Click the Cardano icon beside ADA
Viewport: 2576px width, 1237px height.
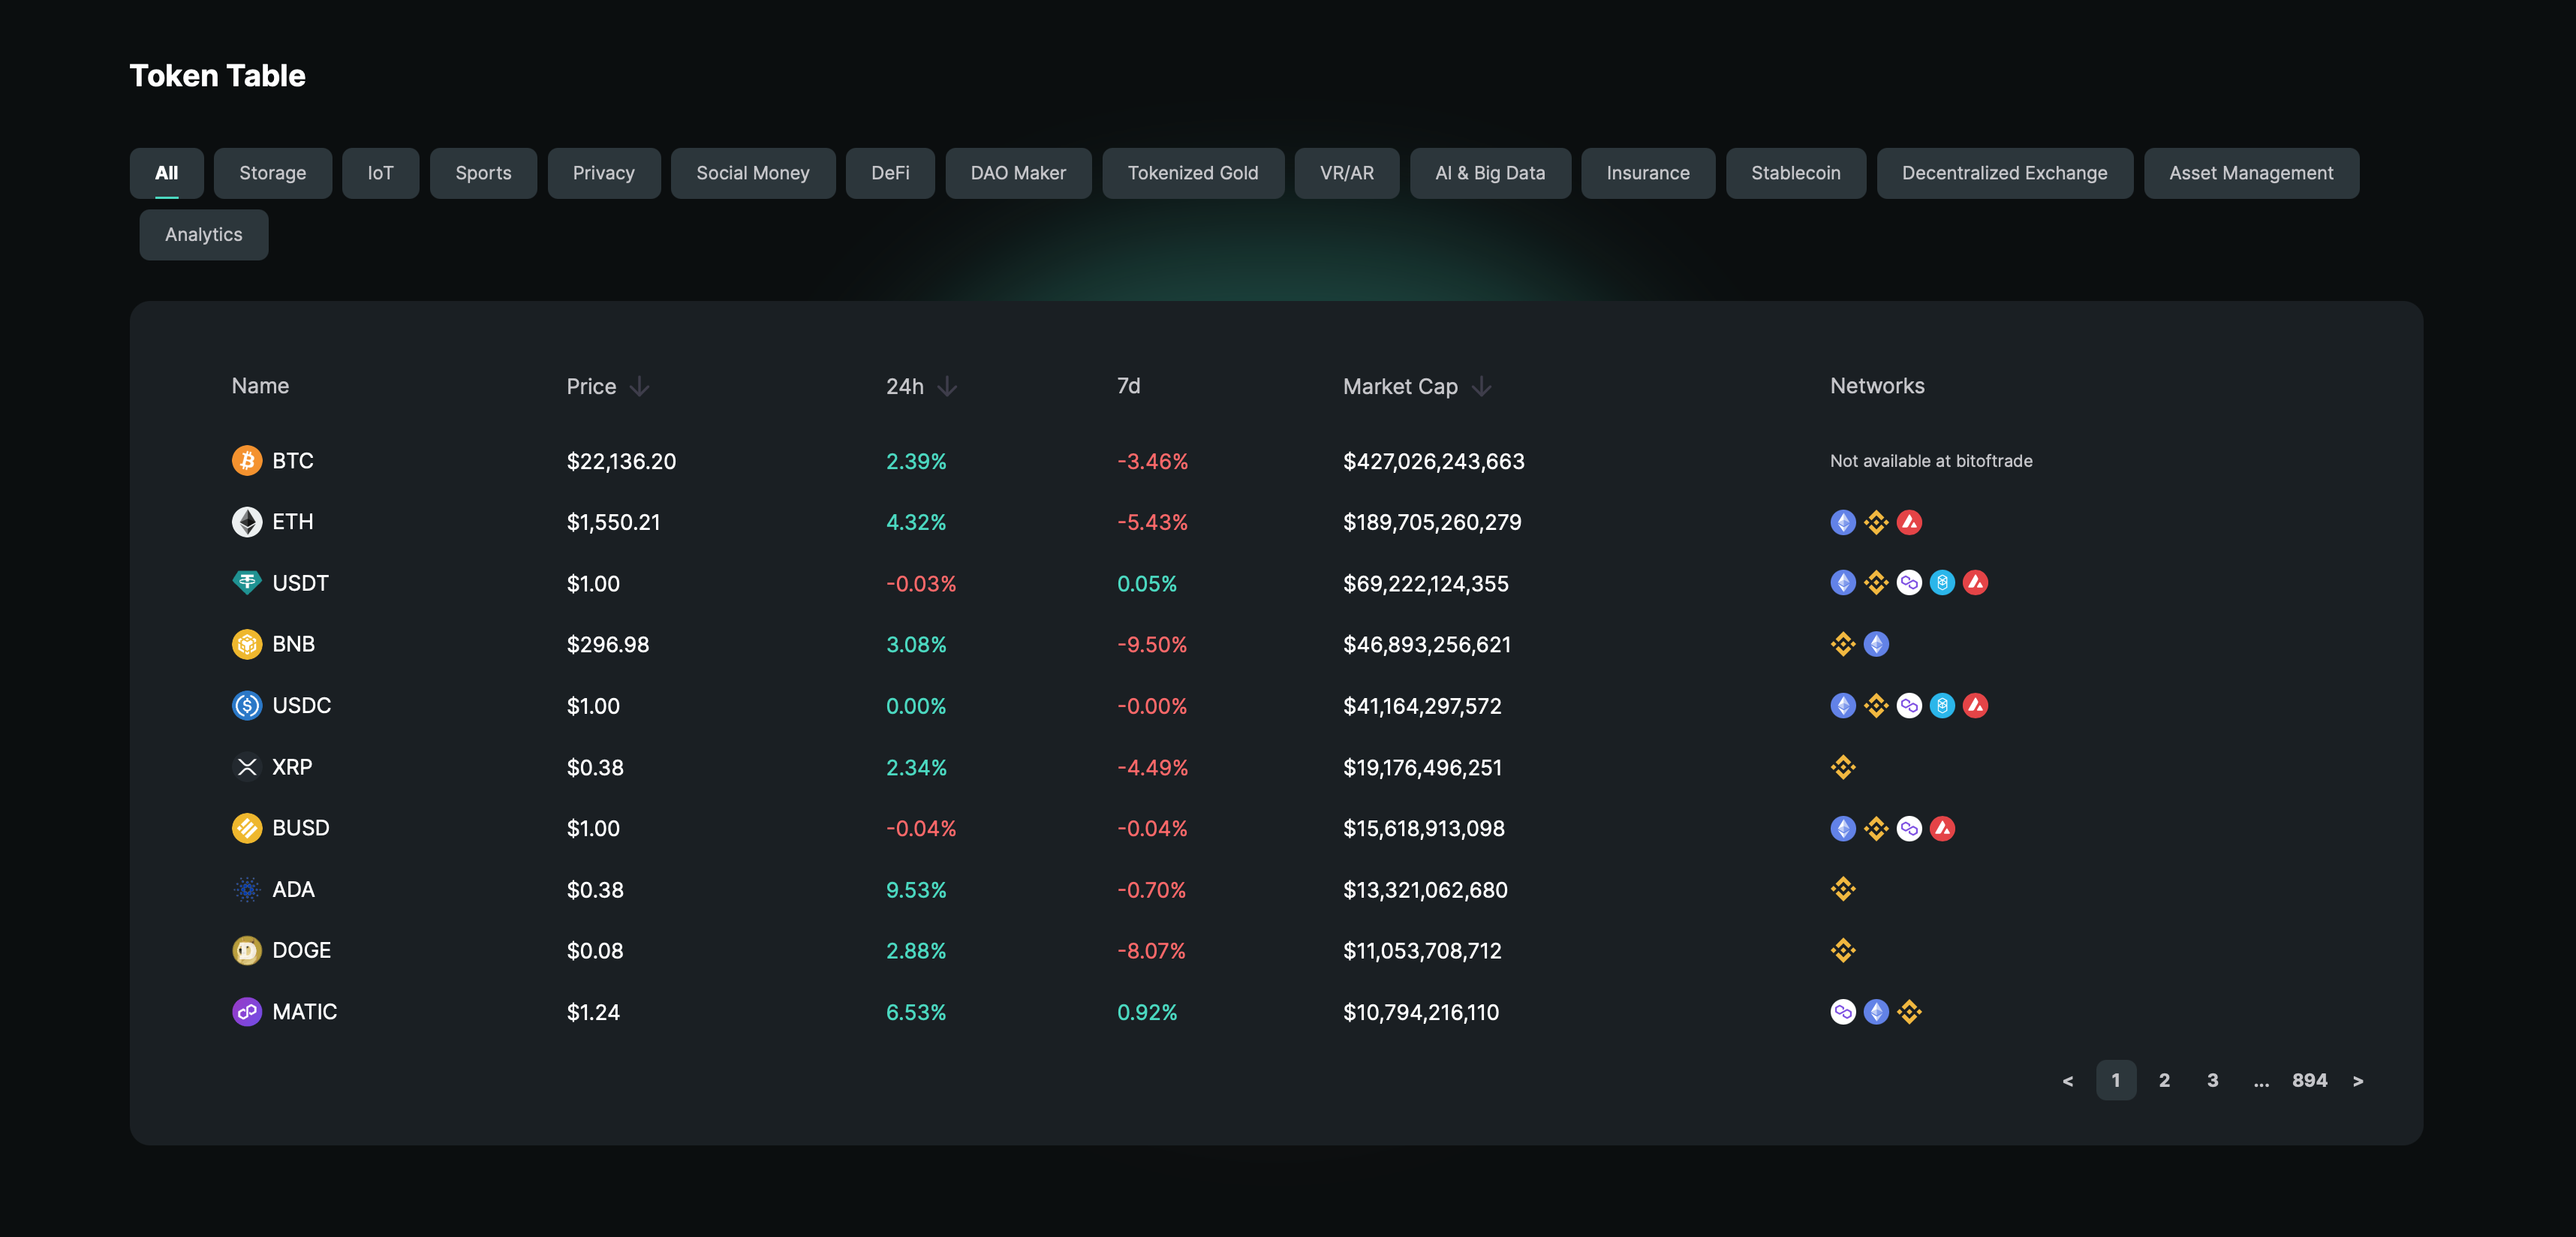click(x=247, y=889)
